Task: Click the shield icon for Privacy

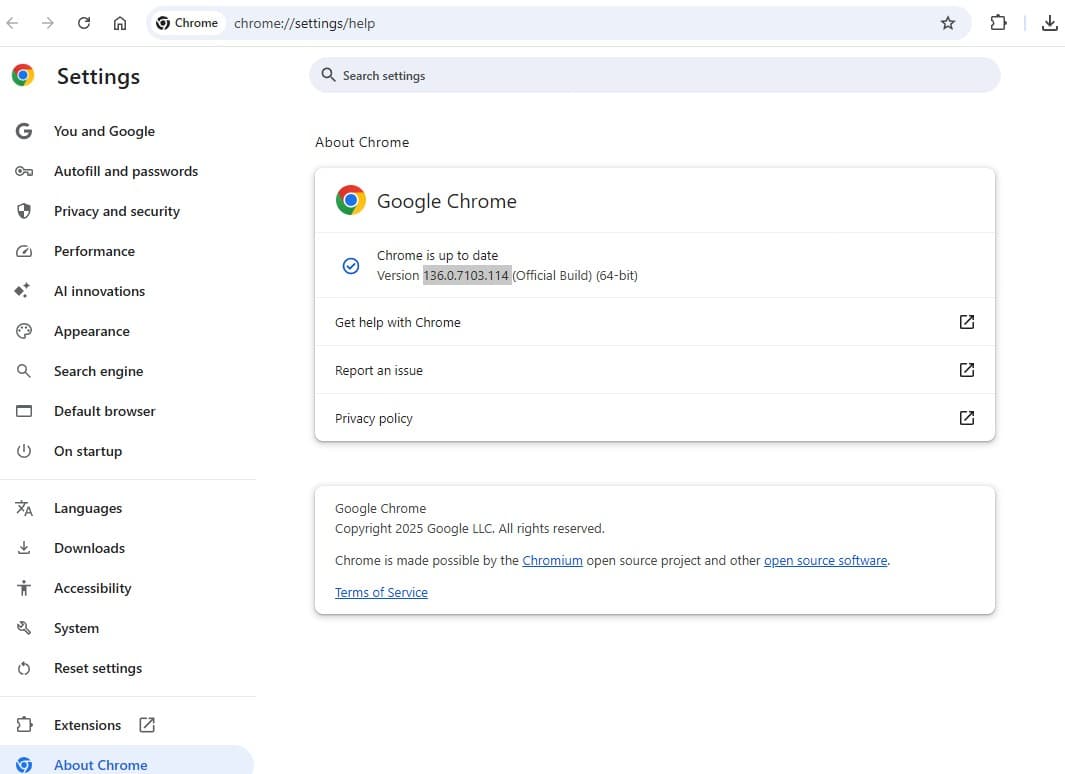Action: click(x=24, y=211)
